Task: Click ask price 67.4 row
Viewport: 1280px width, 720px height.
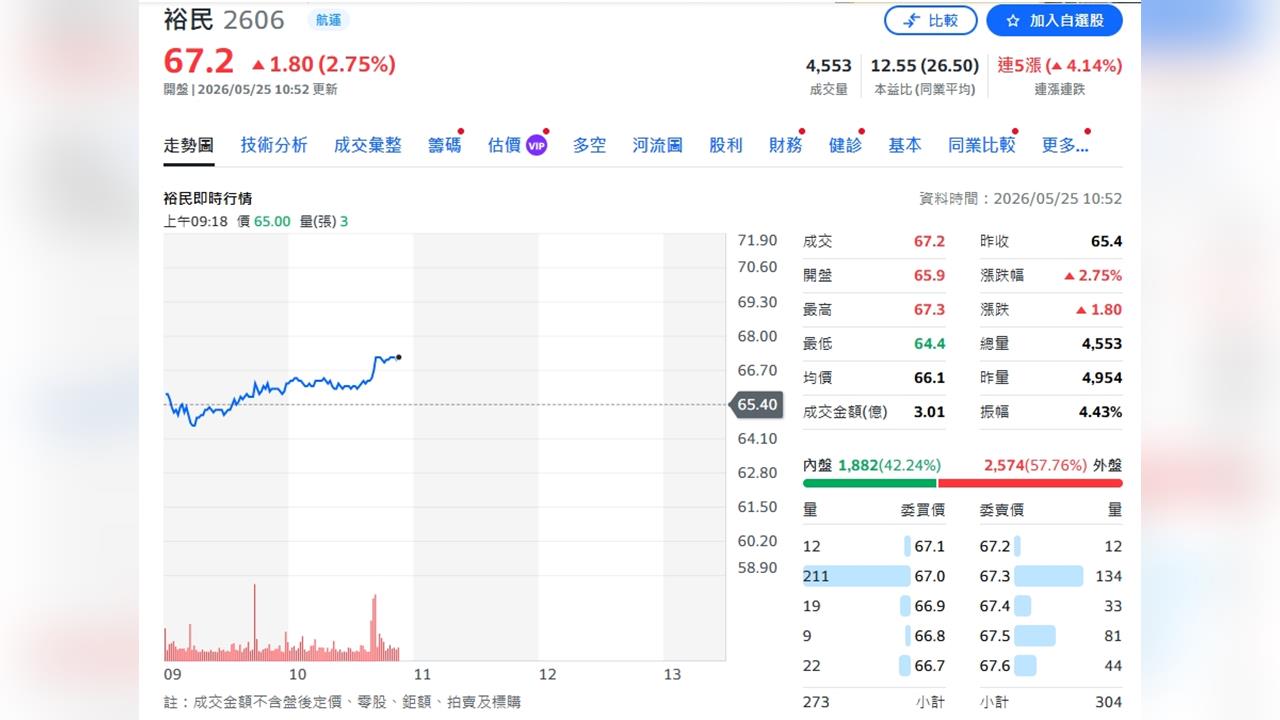Action: [1051, 606]
